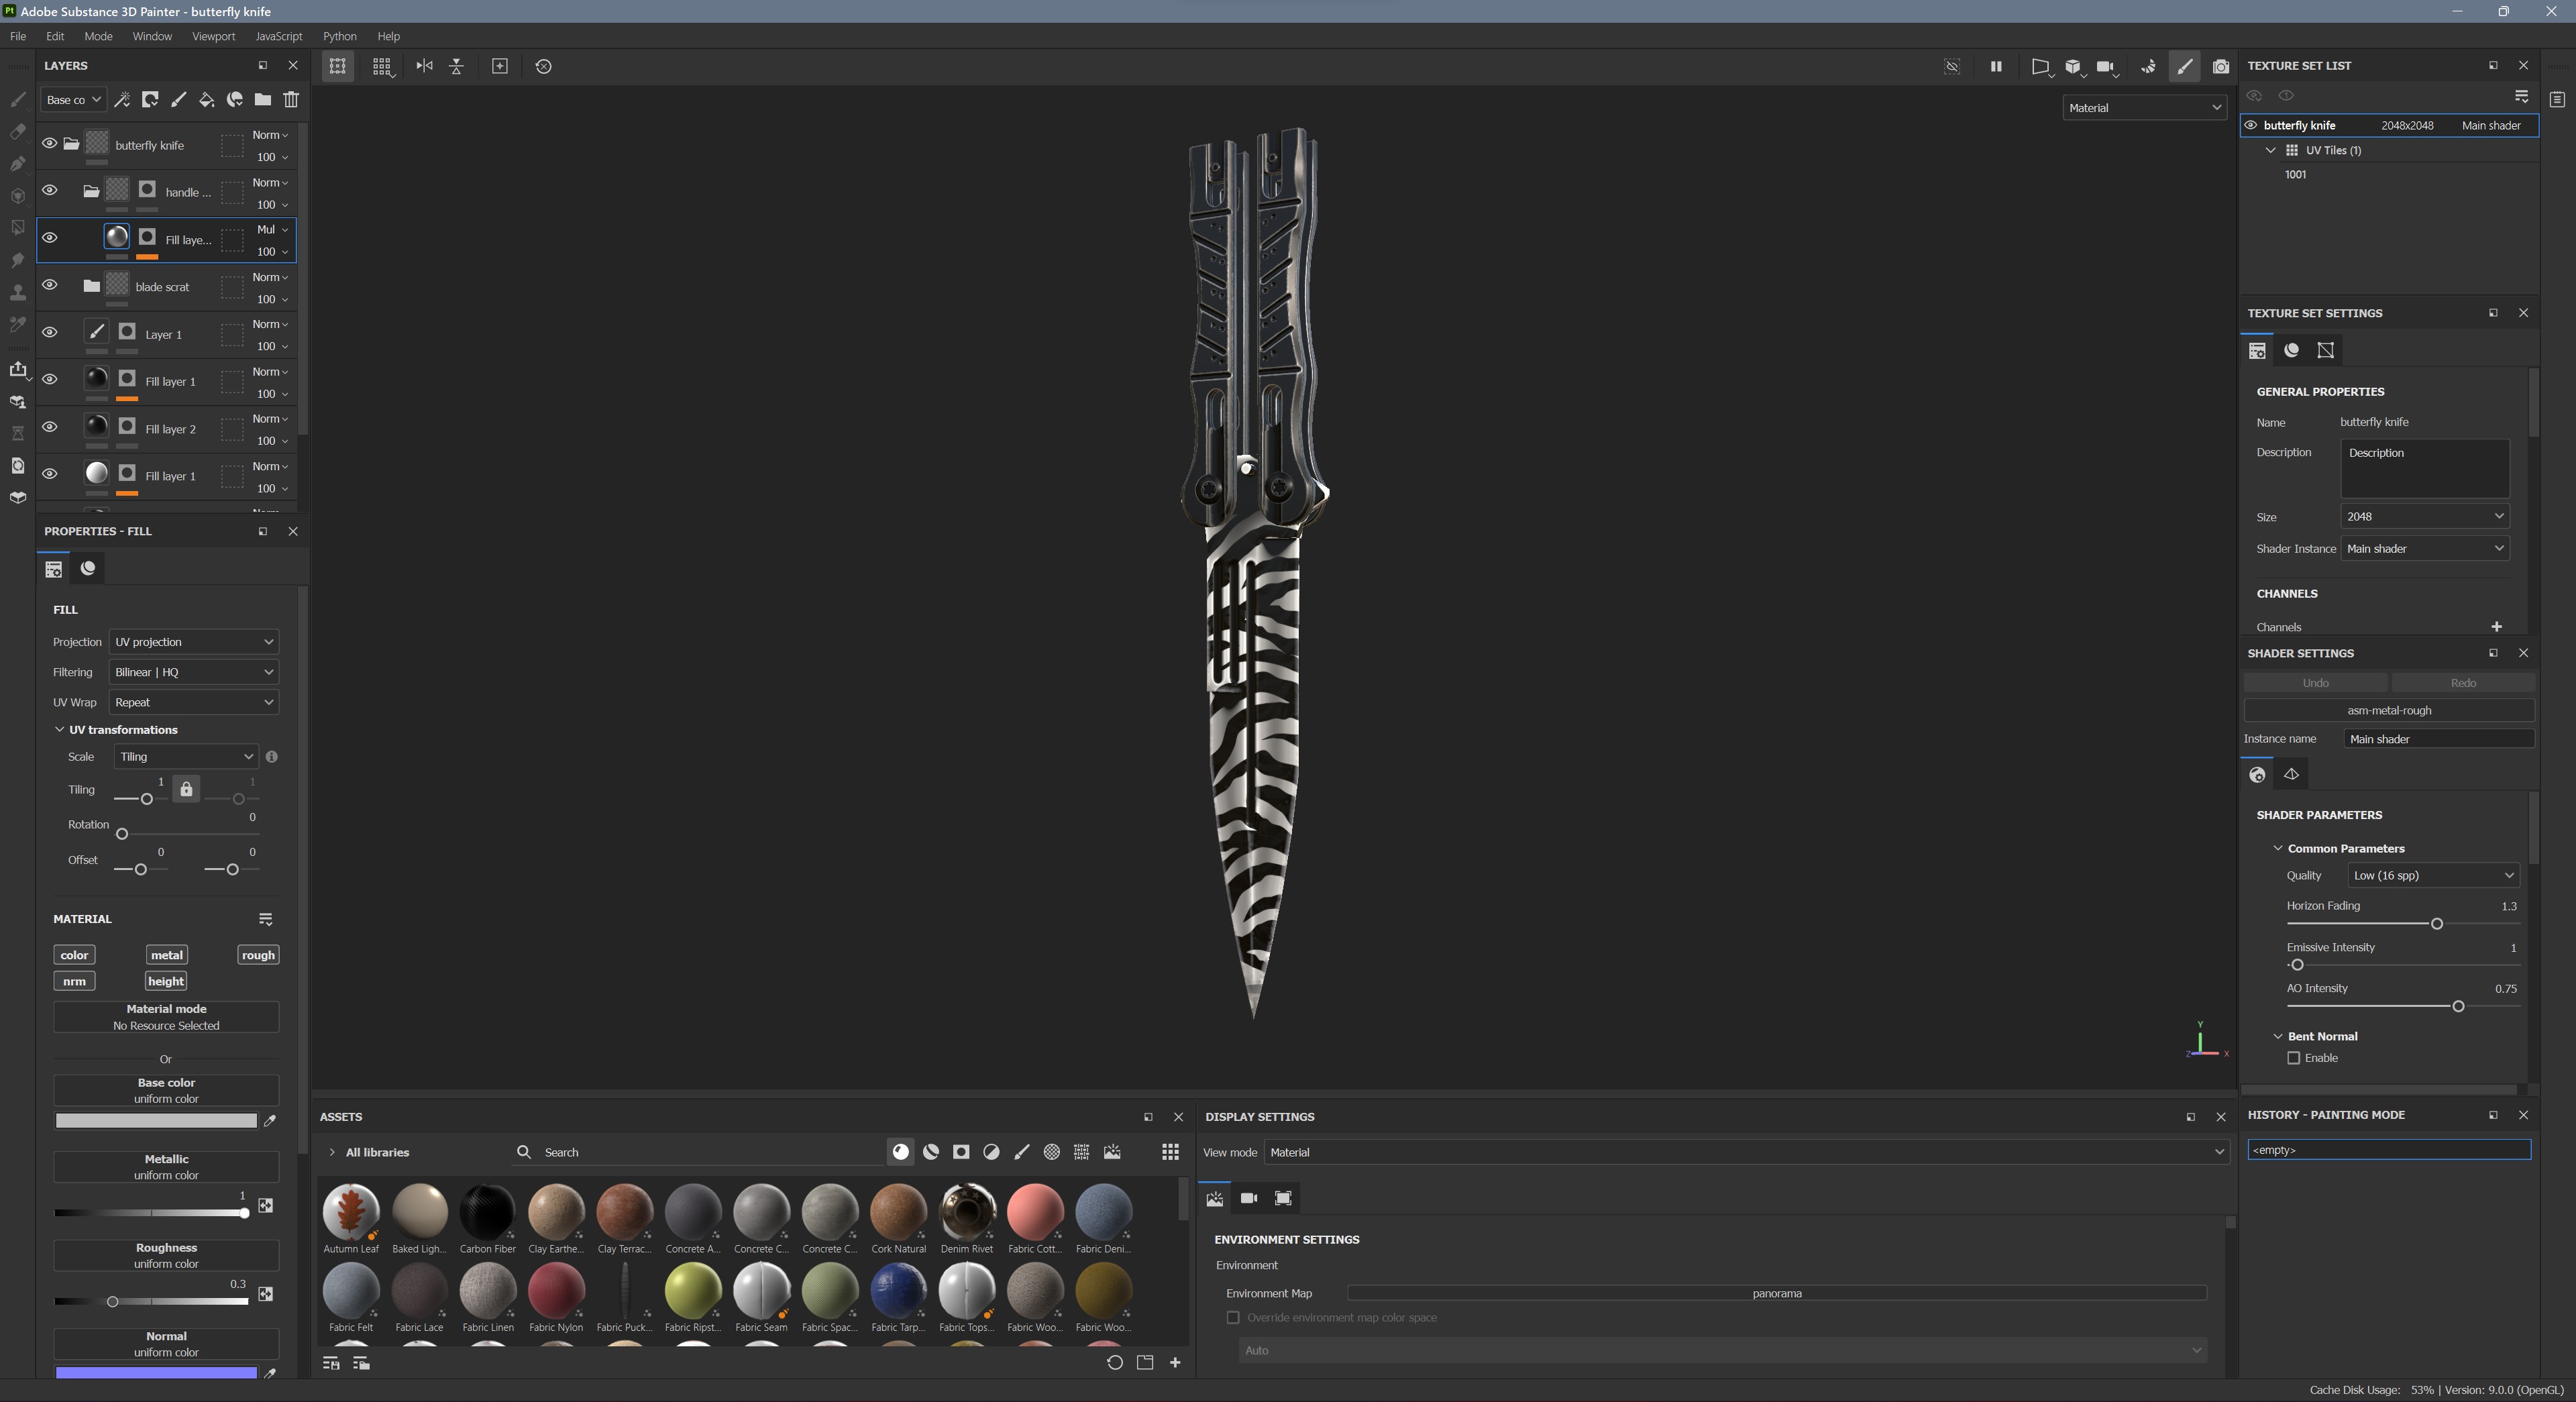Click the asm-metal-rough shader button
The image size is (2576, 1402).
click(x=2388, y=711)
